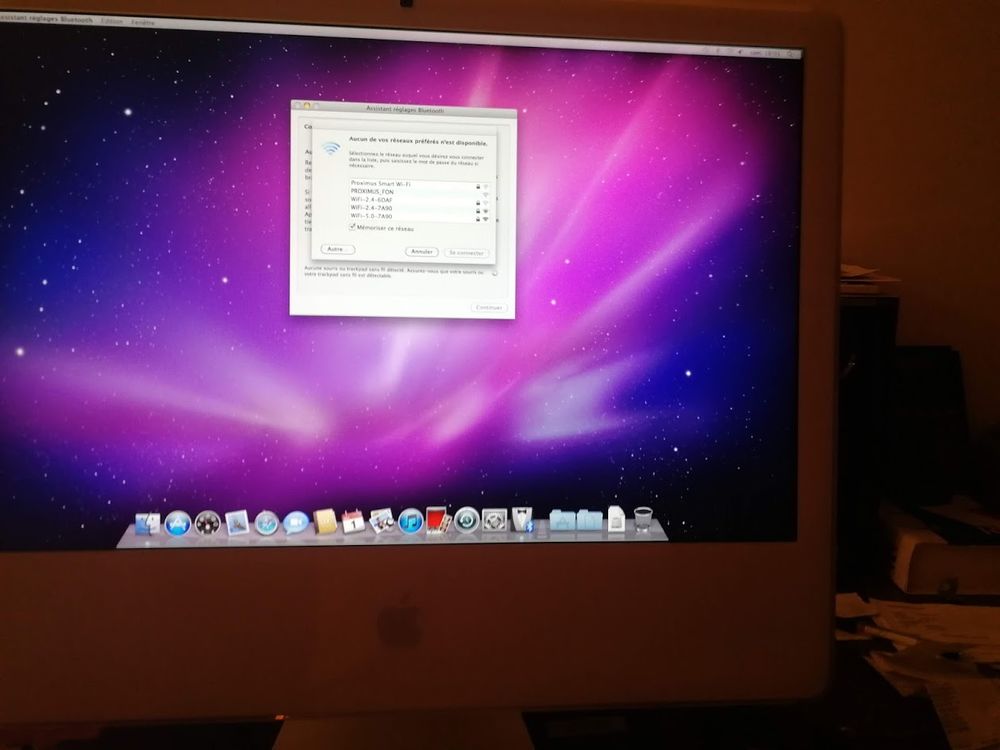Screen dimensions: 1000x750
Task: Open iCal calendar in the Dock
Action: (x=353, y=522)
